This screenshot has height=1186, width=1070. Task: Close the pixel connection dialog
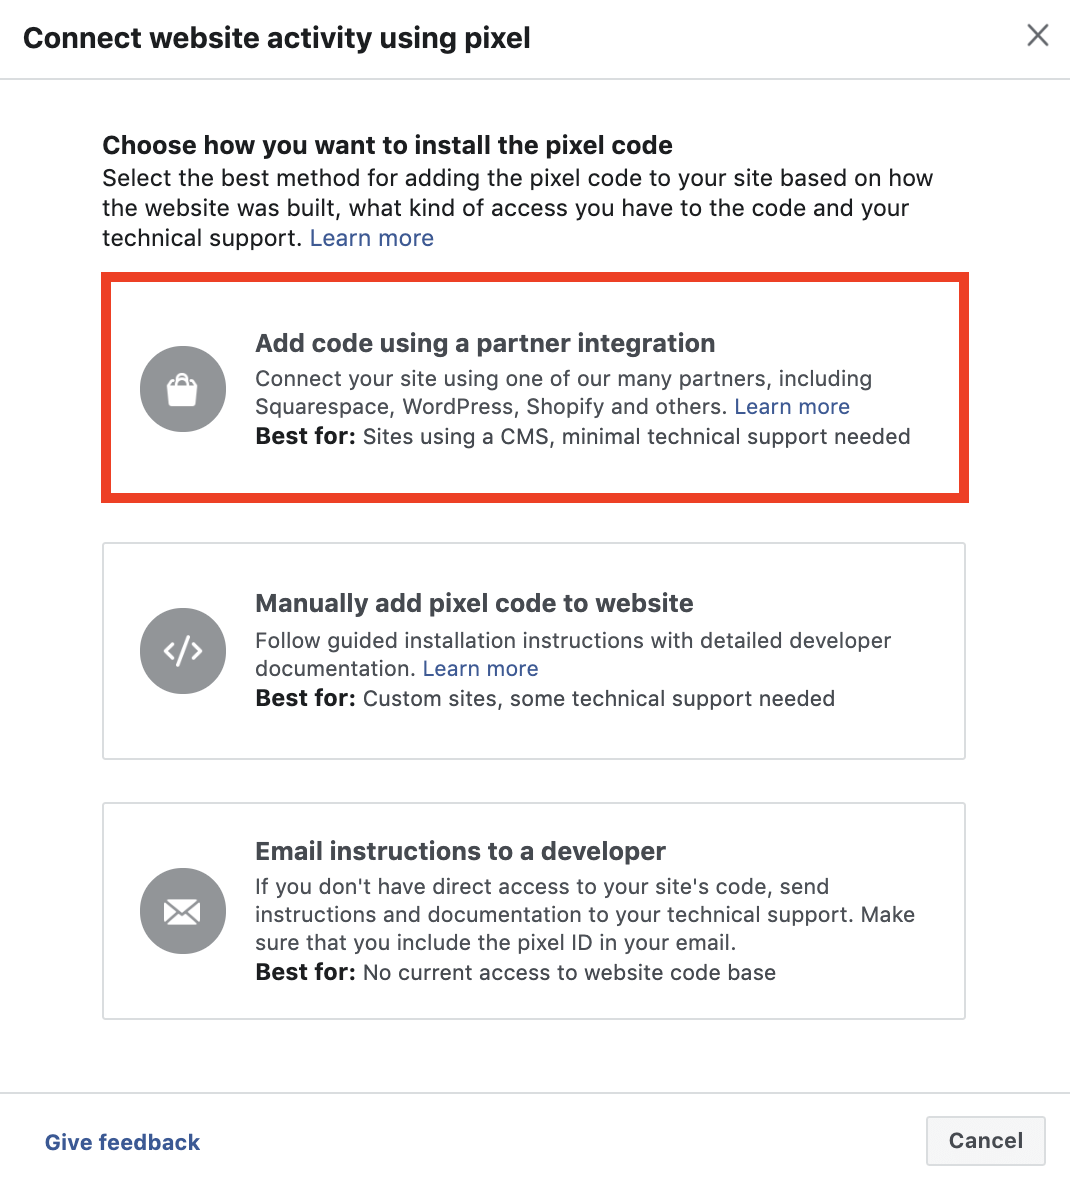(x=1038, y=36)
